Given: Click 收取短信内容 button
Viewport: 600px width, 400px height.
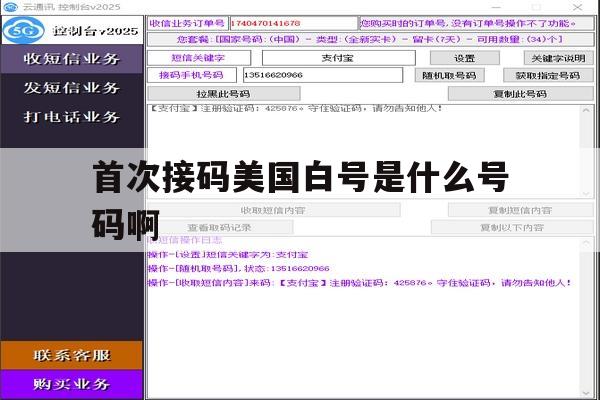Looking at the screenshot, I should coord(273,210).
